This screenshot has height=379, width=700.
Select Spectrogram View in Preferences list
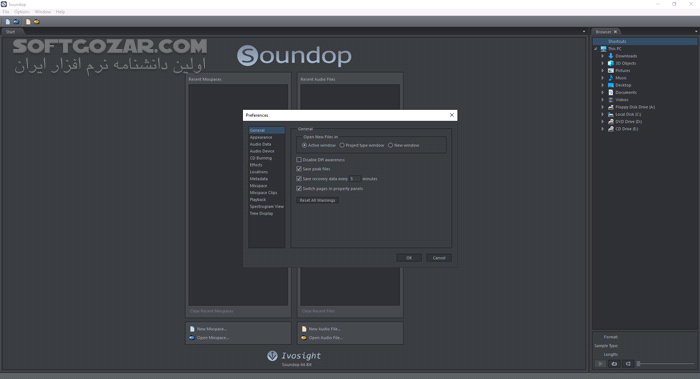(x=267, y=207)
